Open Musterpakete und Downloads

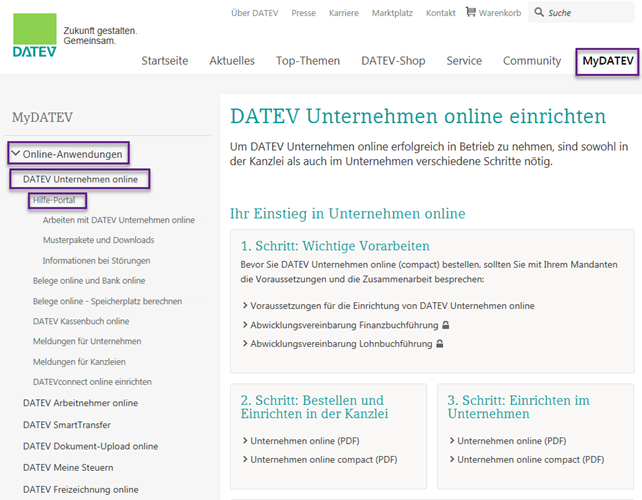click(x=98, y=240)
